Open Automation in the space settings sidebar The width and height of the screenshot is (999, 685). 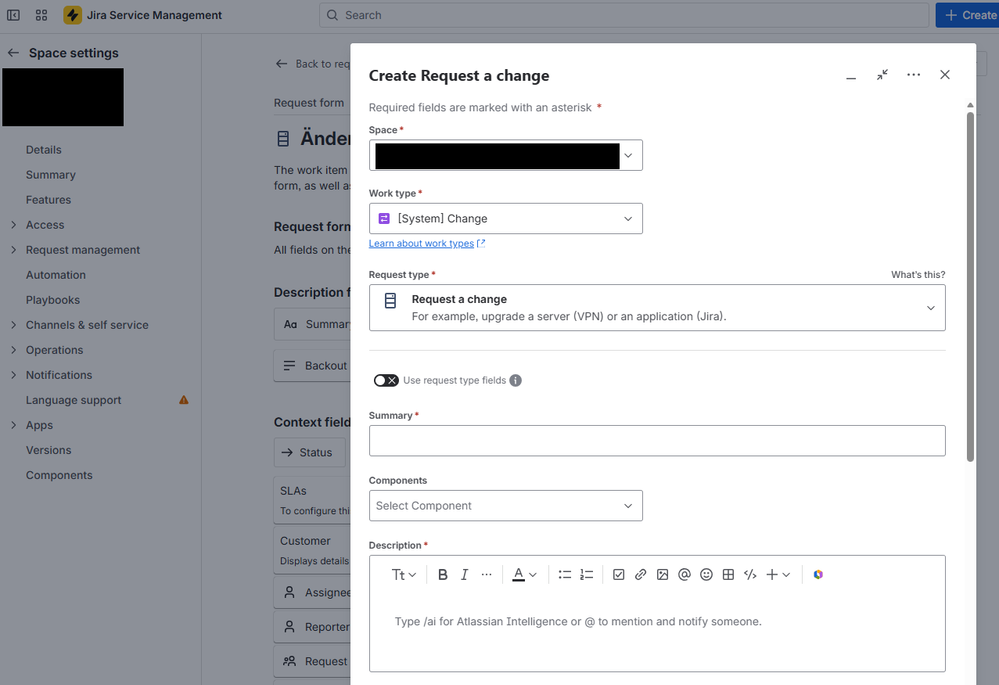(55, 274)
